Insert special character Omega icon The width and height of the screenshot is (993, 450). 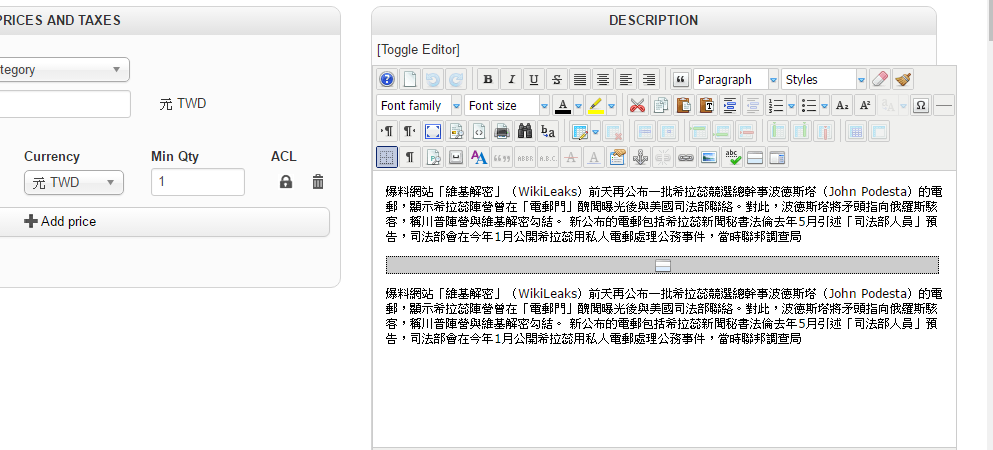[921, 105]
